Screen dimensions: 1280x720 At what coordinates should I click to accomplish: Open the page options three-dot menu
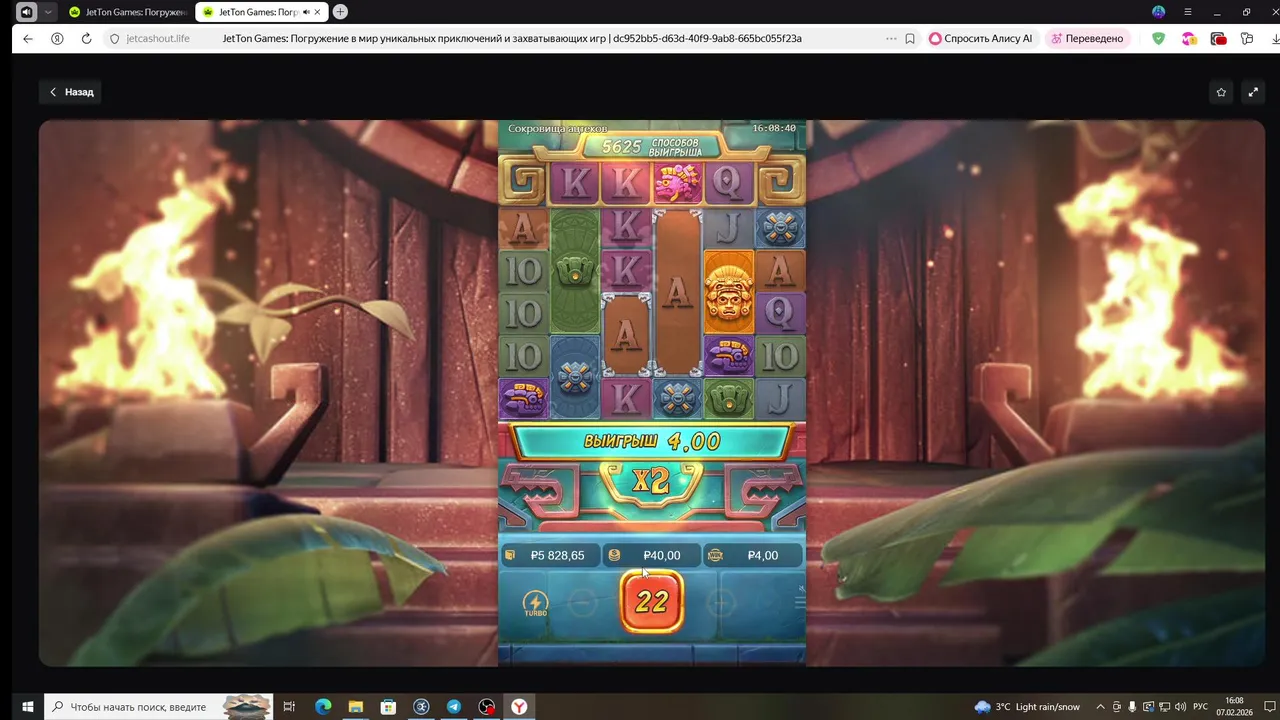click(891, 39)
